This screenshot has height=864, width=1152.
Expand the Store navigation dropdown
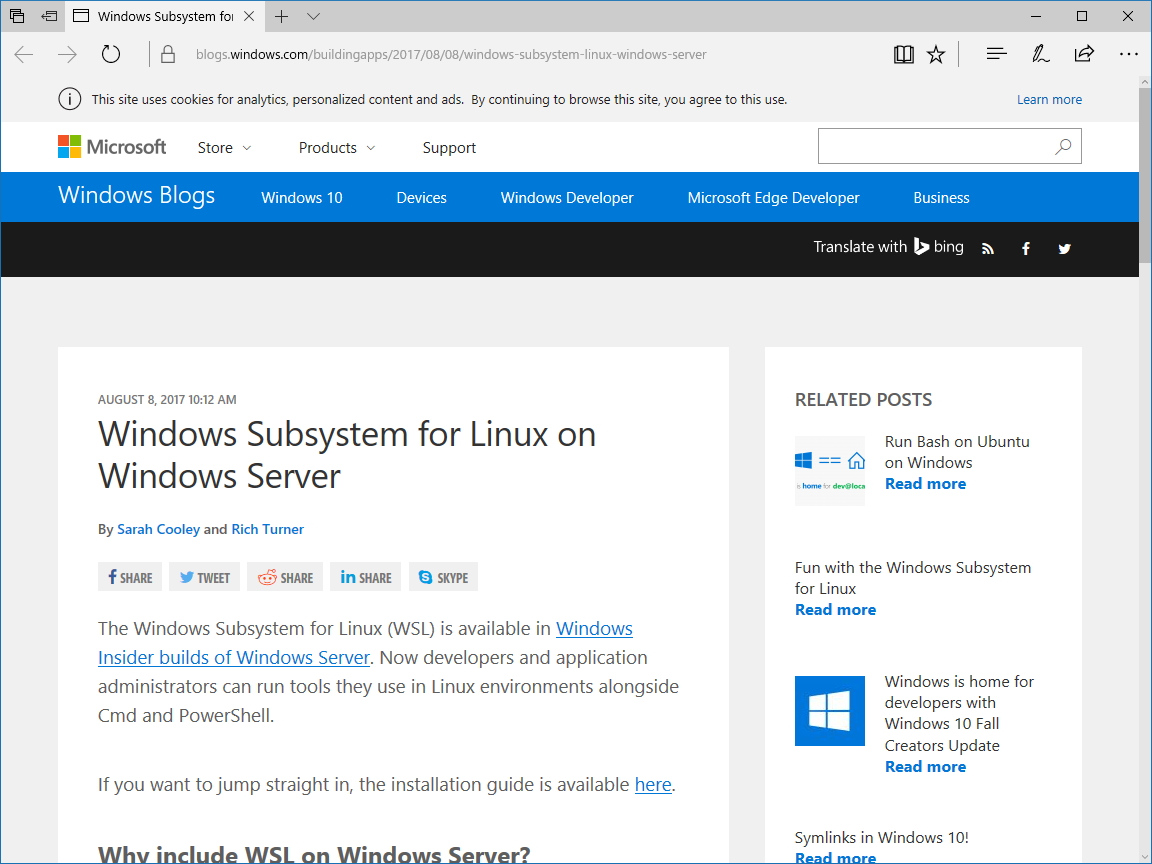click(x=224, y=147)
